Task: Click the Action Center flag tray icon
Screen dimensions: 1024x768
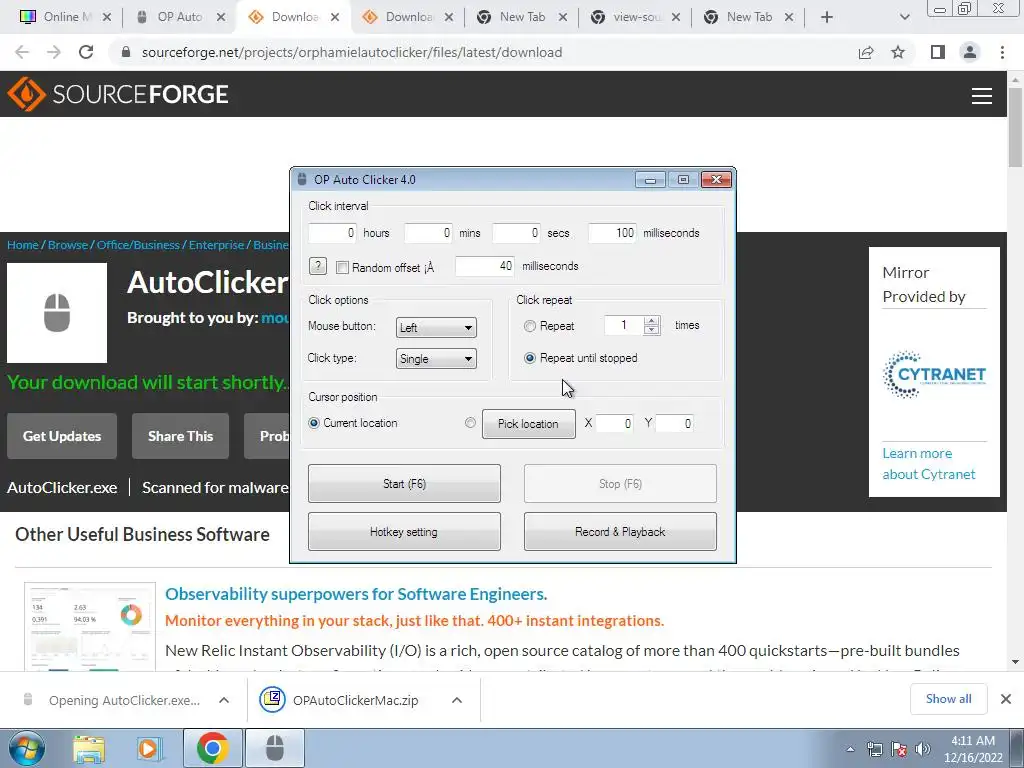Action: coord(899,749)
